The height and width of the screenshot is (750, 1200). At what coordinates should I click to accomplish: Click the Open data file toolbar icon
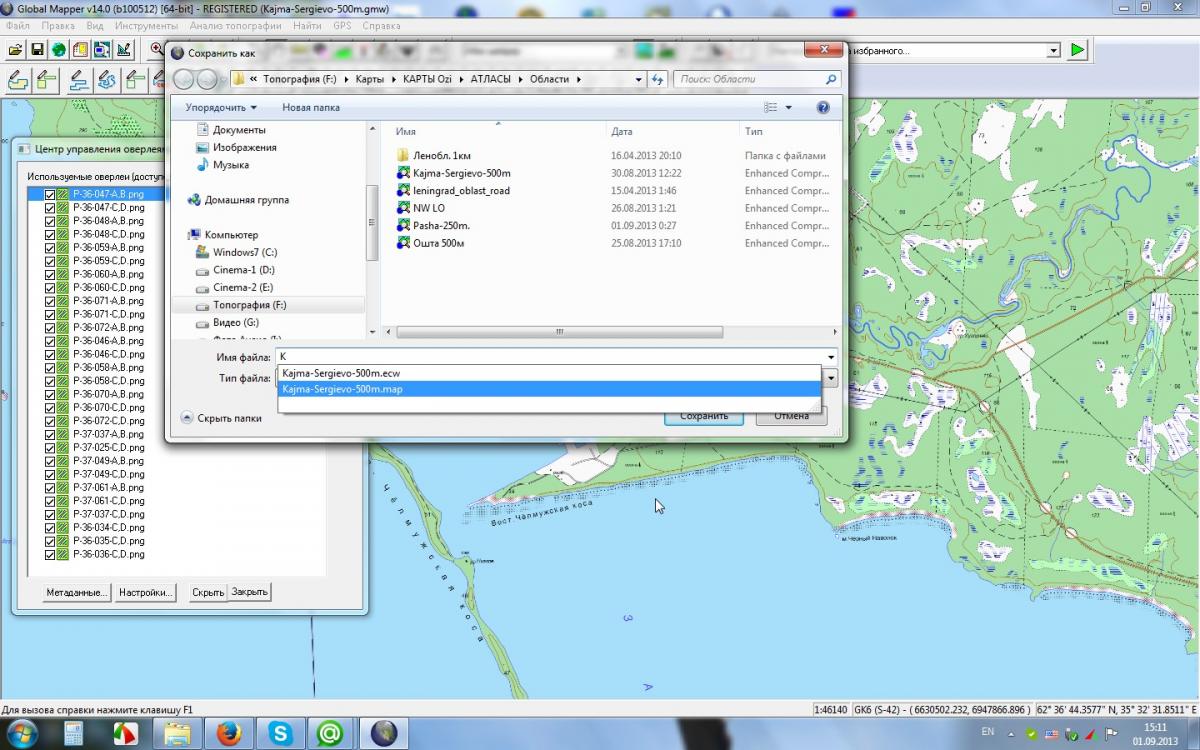click(x=15, y=49)
